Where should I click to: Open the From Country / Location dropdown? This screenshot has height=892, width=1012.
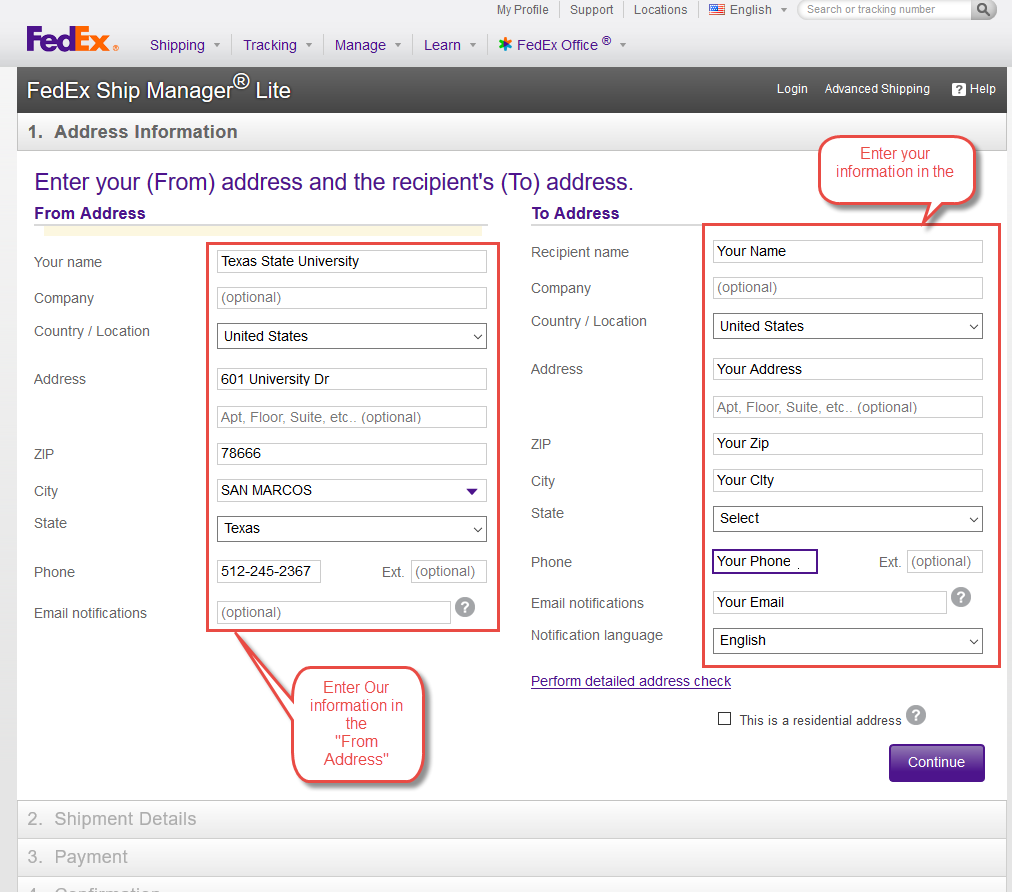[x=351, y=336]
